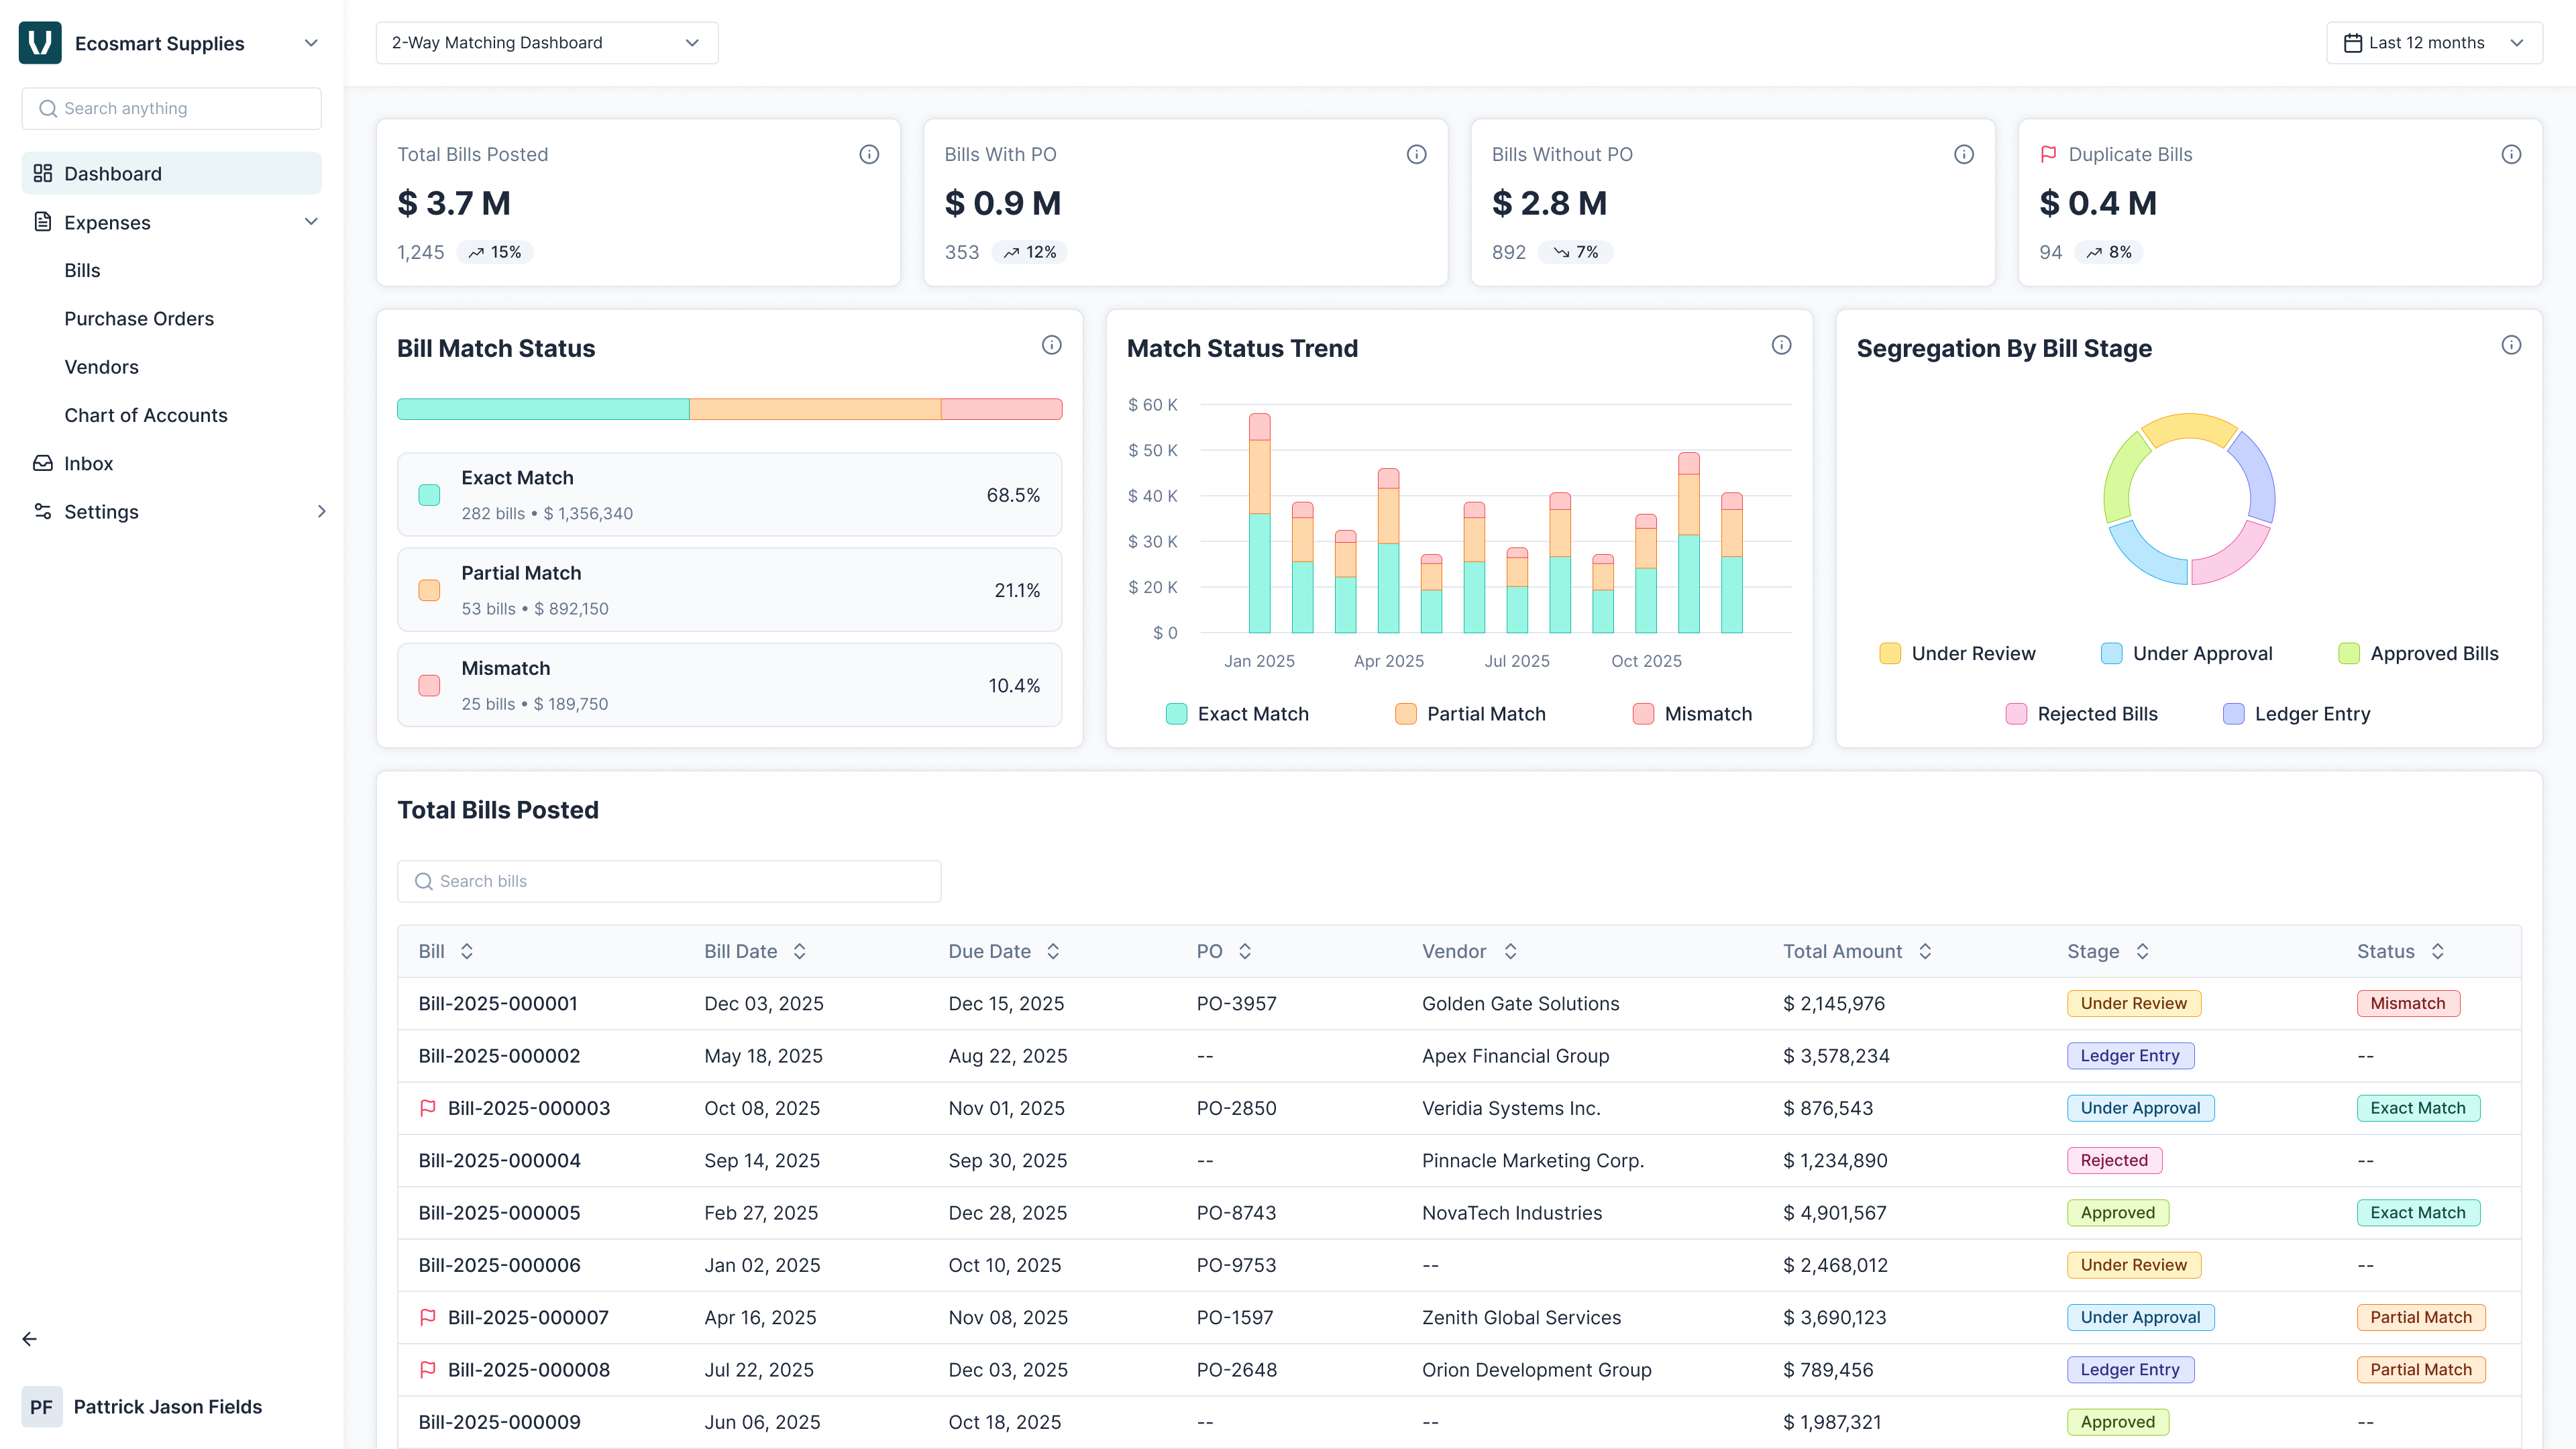The height and width of the screenshot is (1449, 2576).
Task: Open the 2-Way Matching Dashboard dropdown
Action: (x=546, y=43)
